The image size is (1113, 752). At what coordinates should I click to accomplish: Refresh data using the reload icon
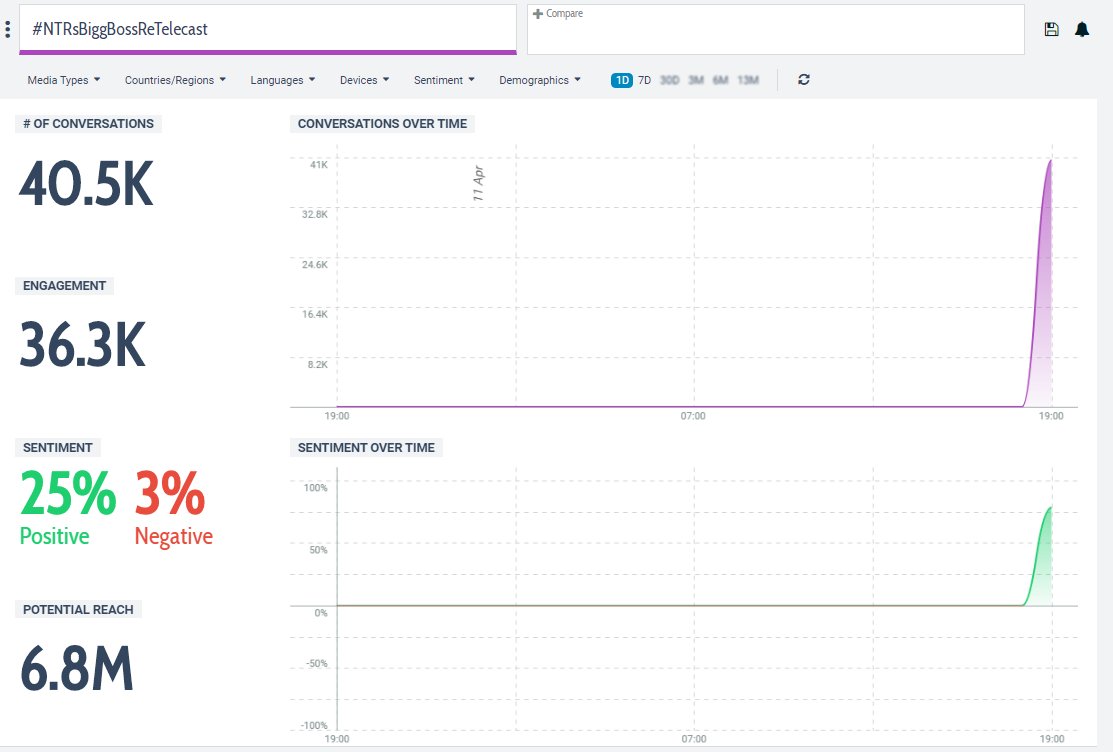click(804, 80)
